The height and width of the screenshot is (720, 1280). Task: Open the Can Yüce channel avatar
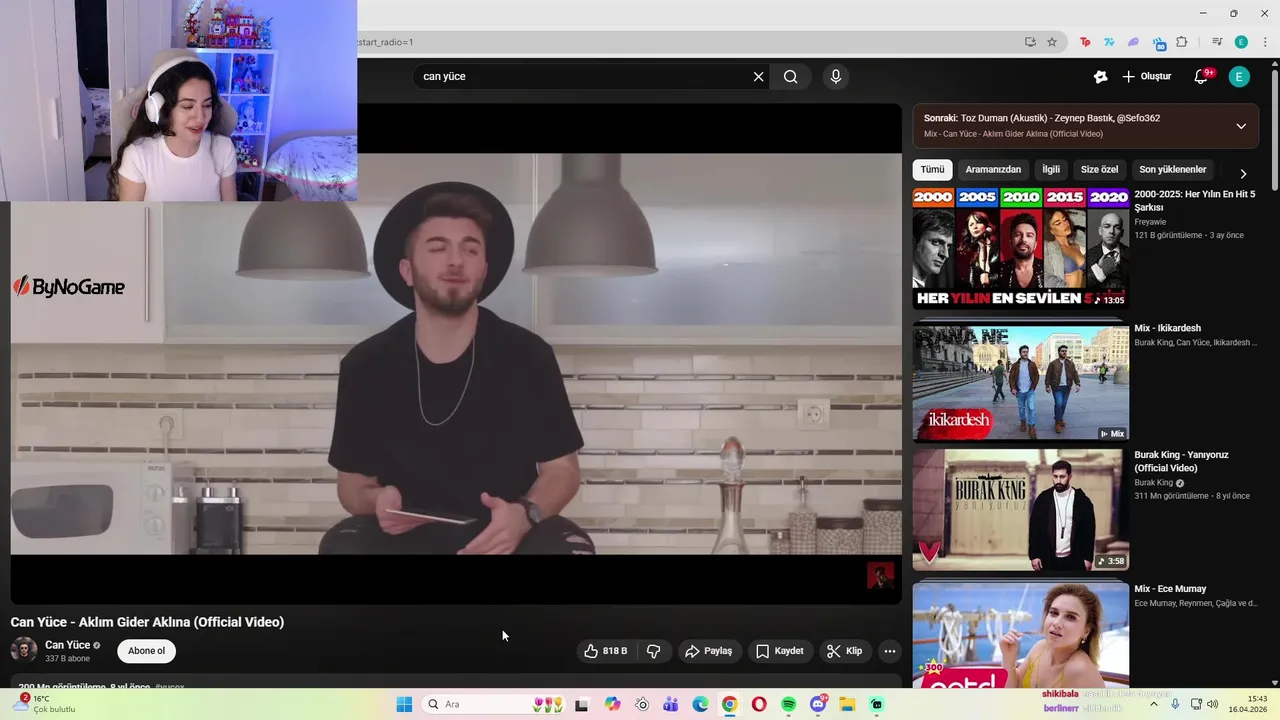[x=24, y=650]
